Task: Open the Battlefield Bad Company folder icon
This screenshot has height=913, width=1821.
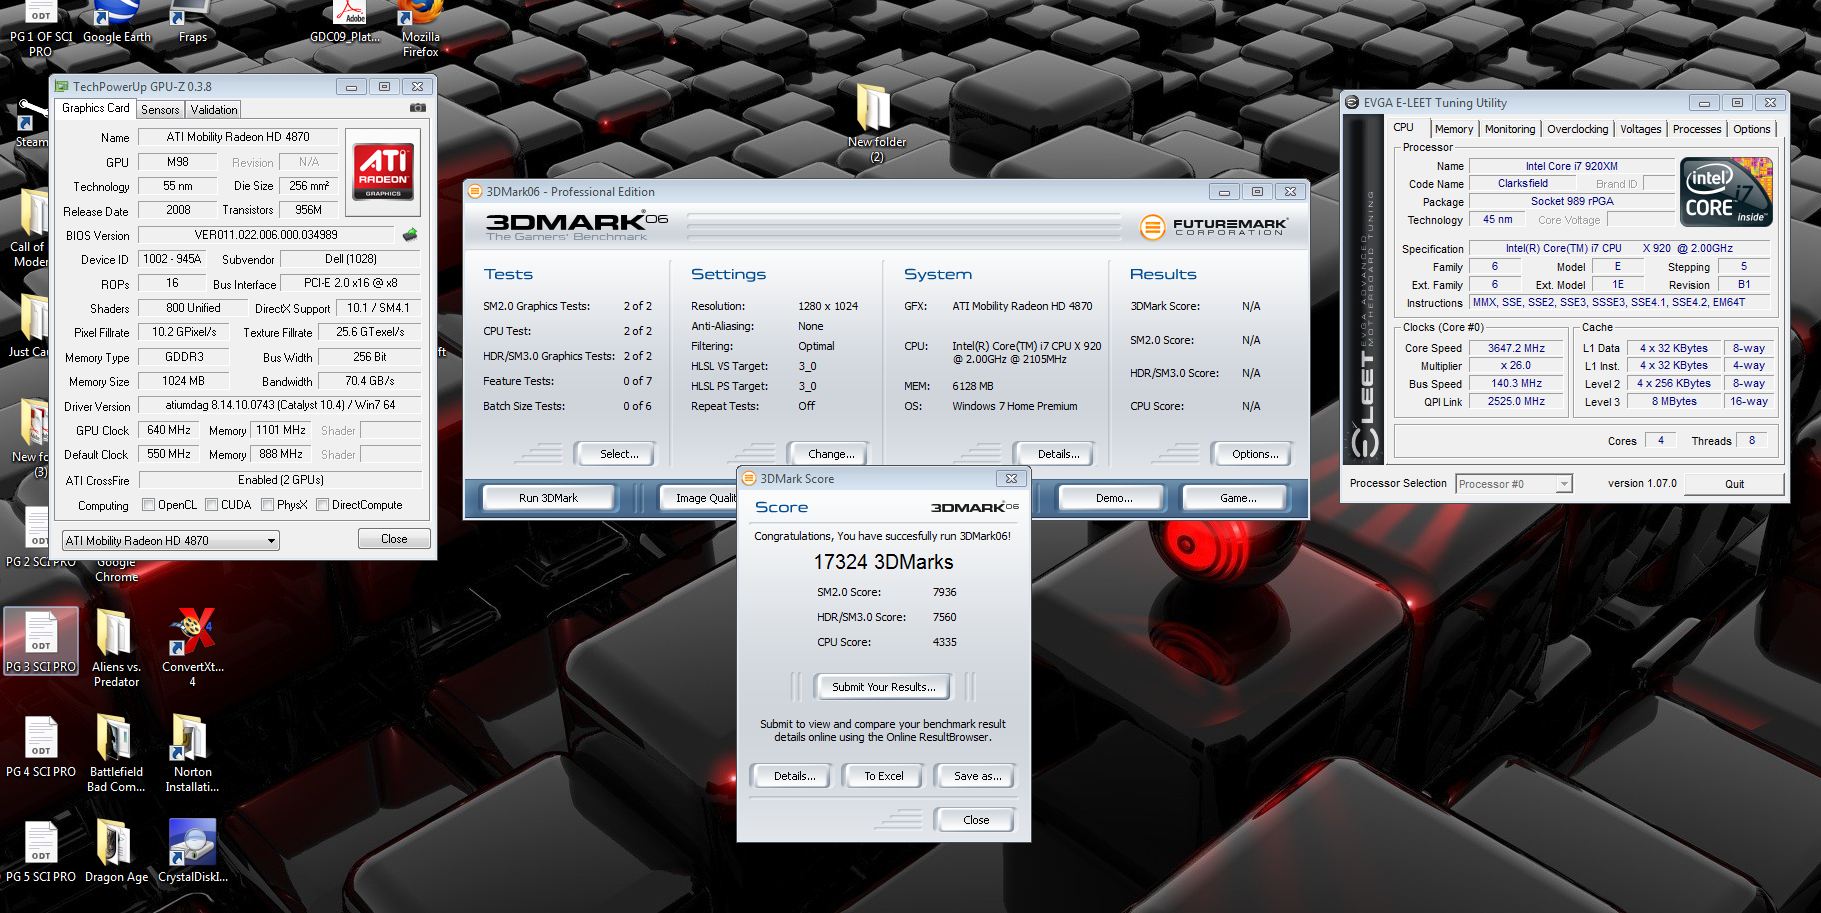Action: (x=116, y=755)
